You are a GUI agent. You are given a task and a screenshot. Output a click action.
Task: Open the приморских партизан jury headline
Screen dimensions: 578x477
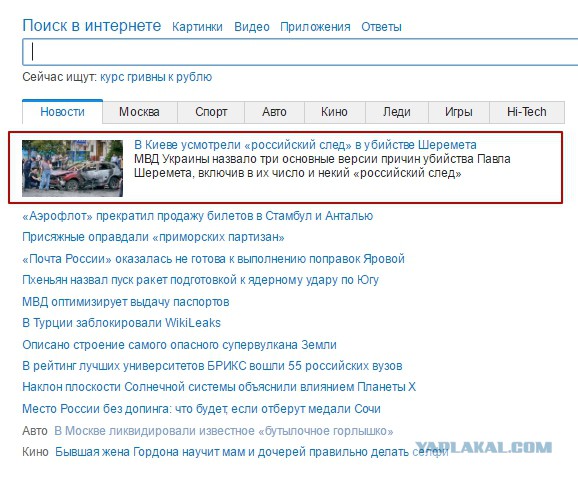click(153, 237)
